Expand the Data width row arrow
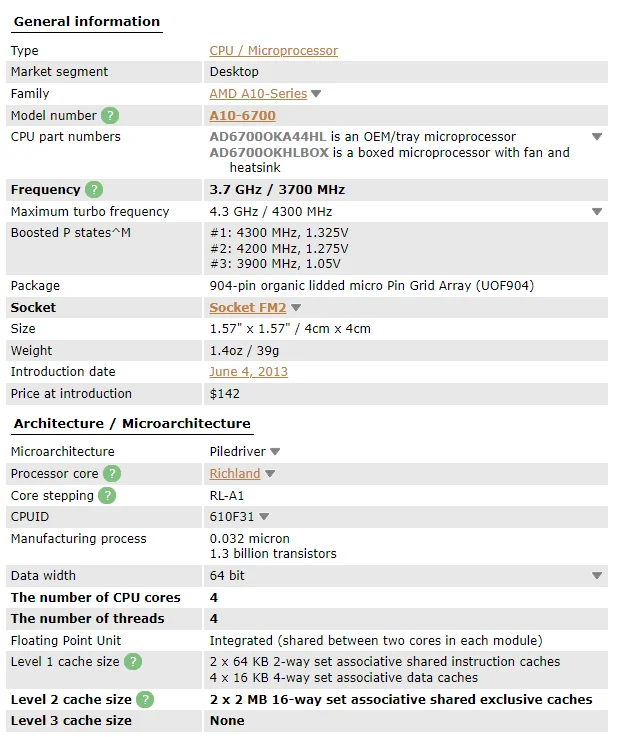The width and height of the screenshot is (619, 737). [597, 576]
